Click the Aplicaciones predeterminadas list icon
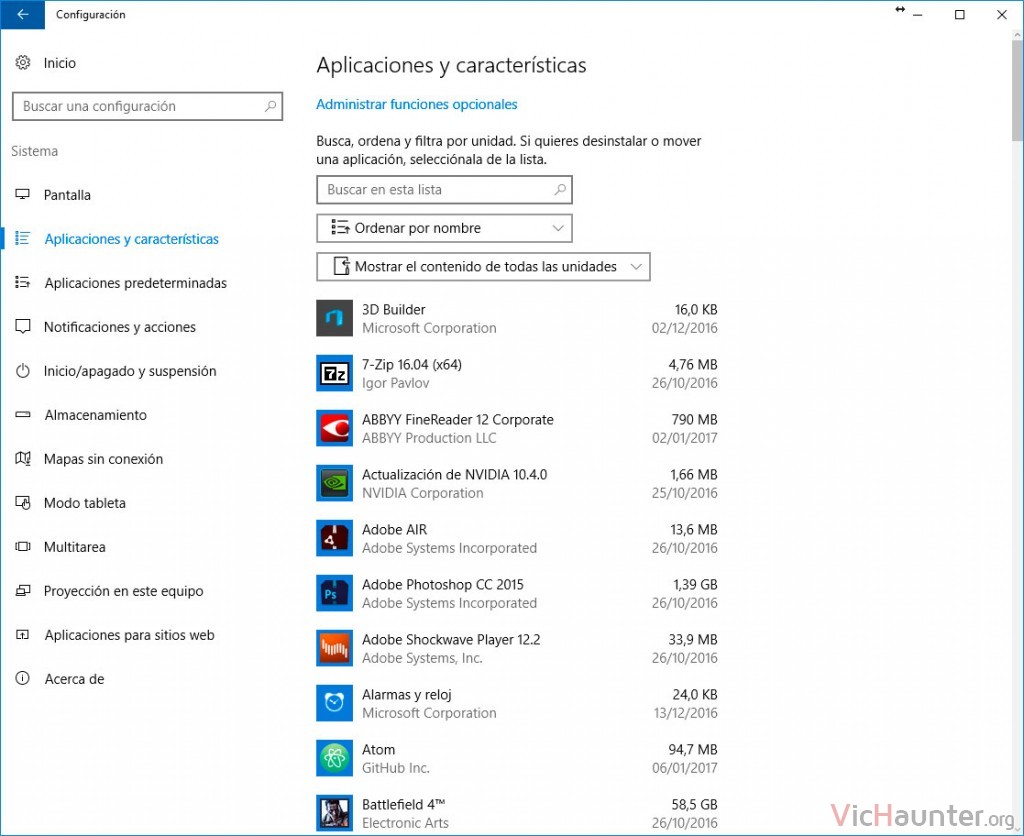Viewport: 1024px width, 836px height. point(23,282)
